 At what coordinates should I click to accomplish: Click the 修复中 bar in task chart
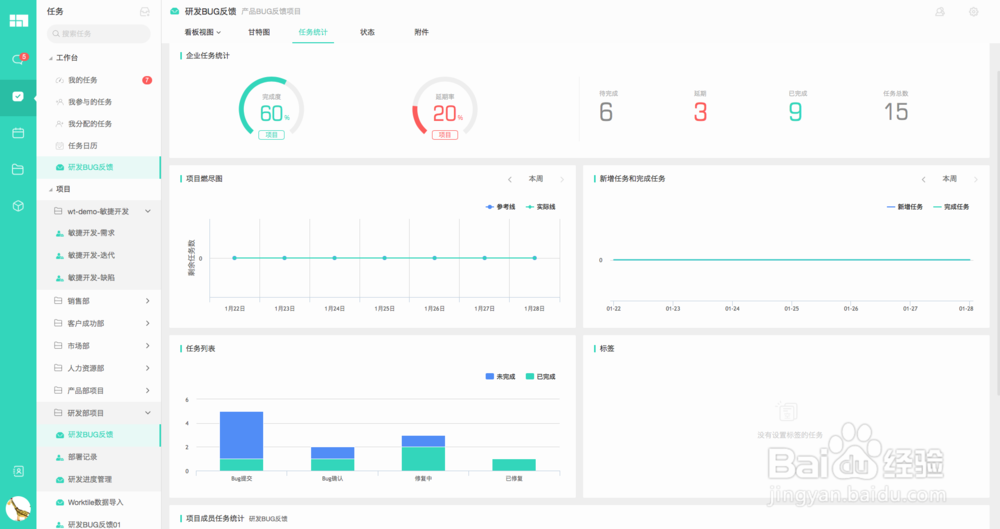(423, 453)
